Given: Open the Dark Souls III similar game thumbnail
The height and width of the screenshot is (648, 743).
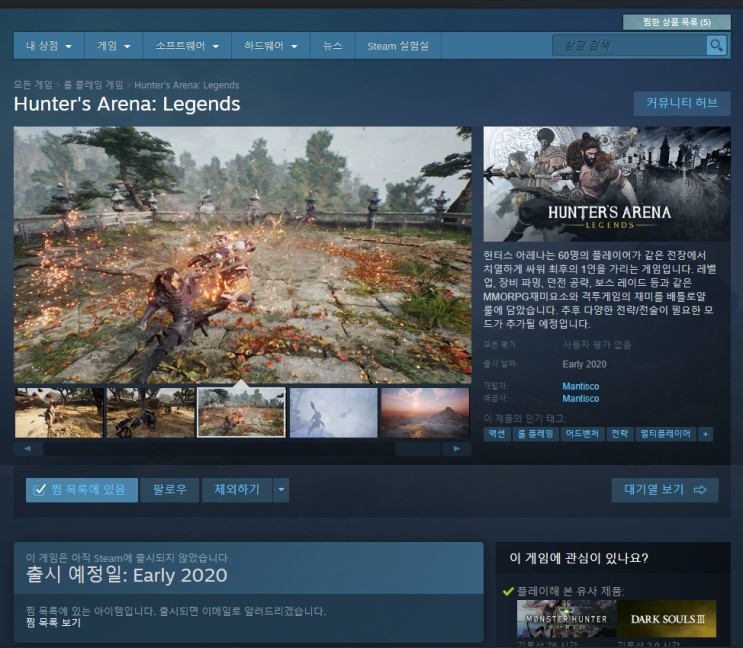Looking at the screenshot, I should 667,618.
